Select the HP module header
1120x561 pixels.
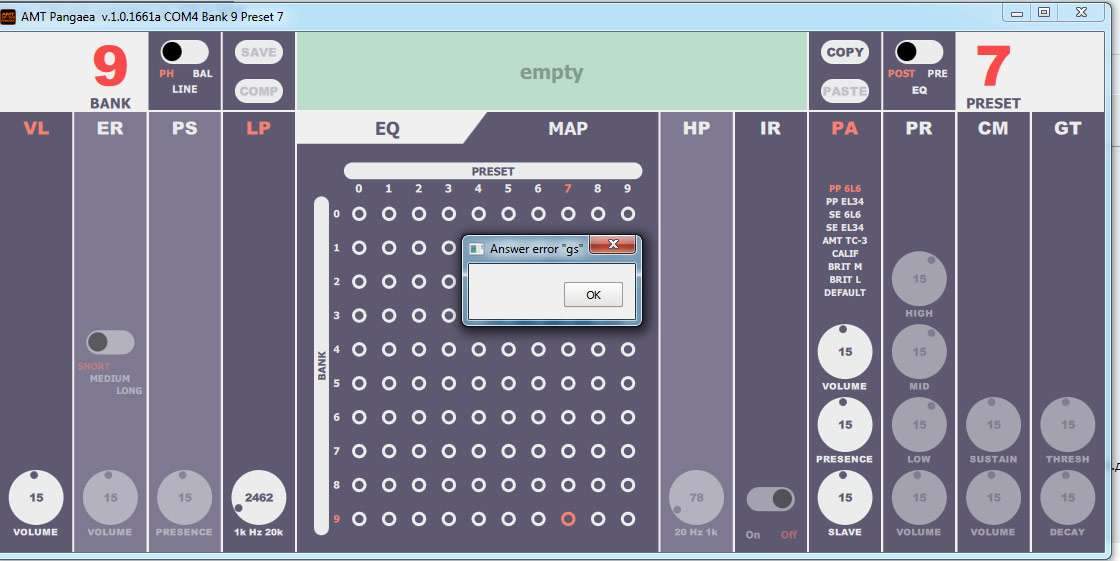pyautogui.click(x=696, y=129)
